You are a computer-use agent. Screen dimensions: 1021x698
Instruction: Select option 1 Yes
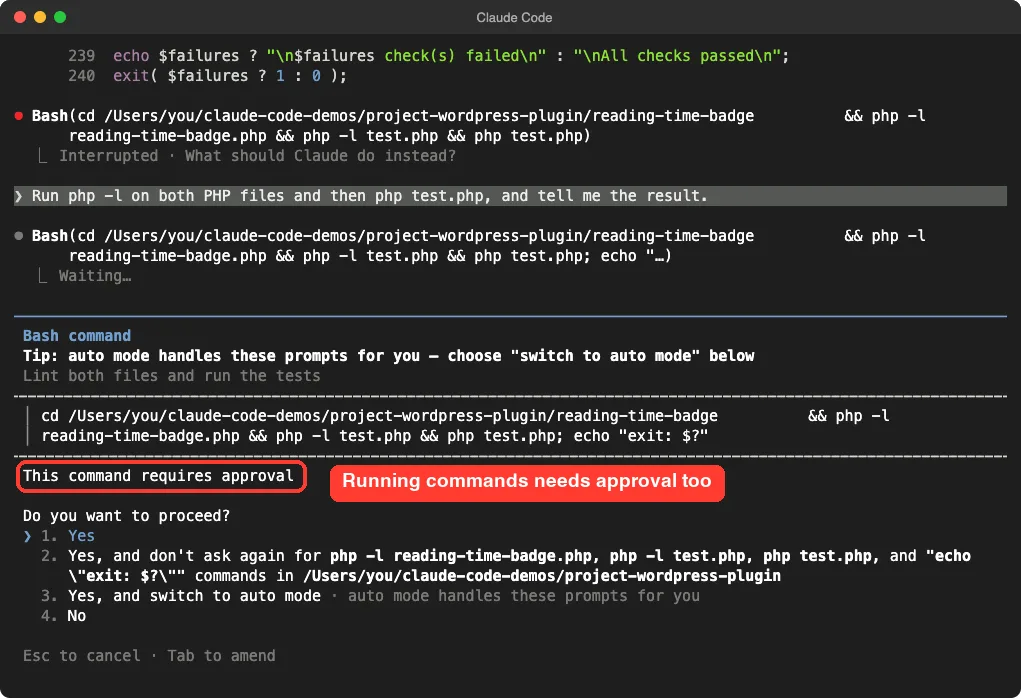tap(68, 536)
